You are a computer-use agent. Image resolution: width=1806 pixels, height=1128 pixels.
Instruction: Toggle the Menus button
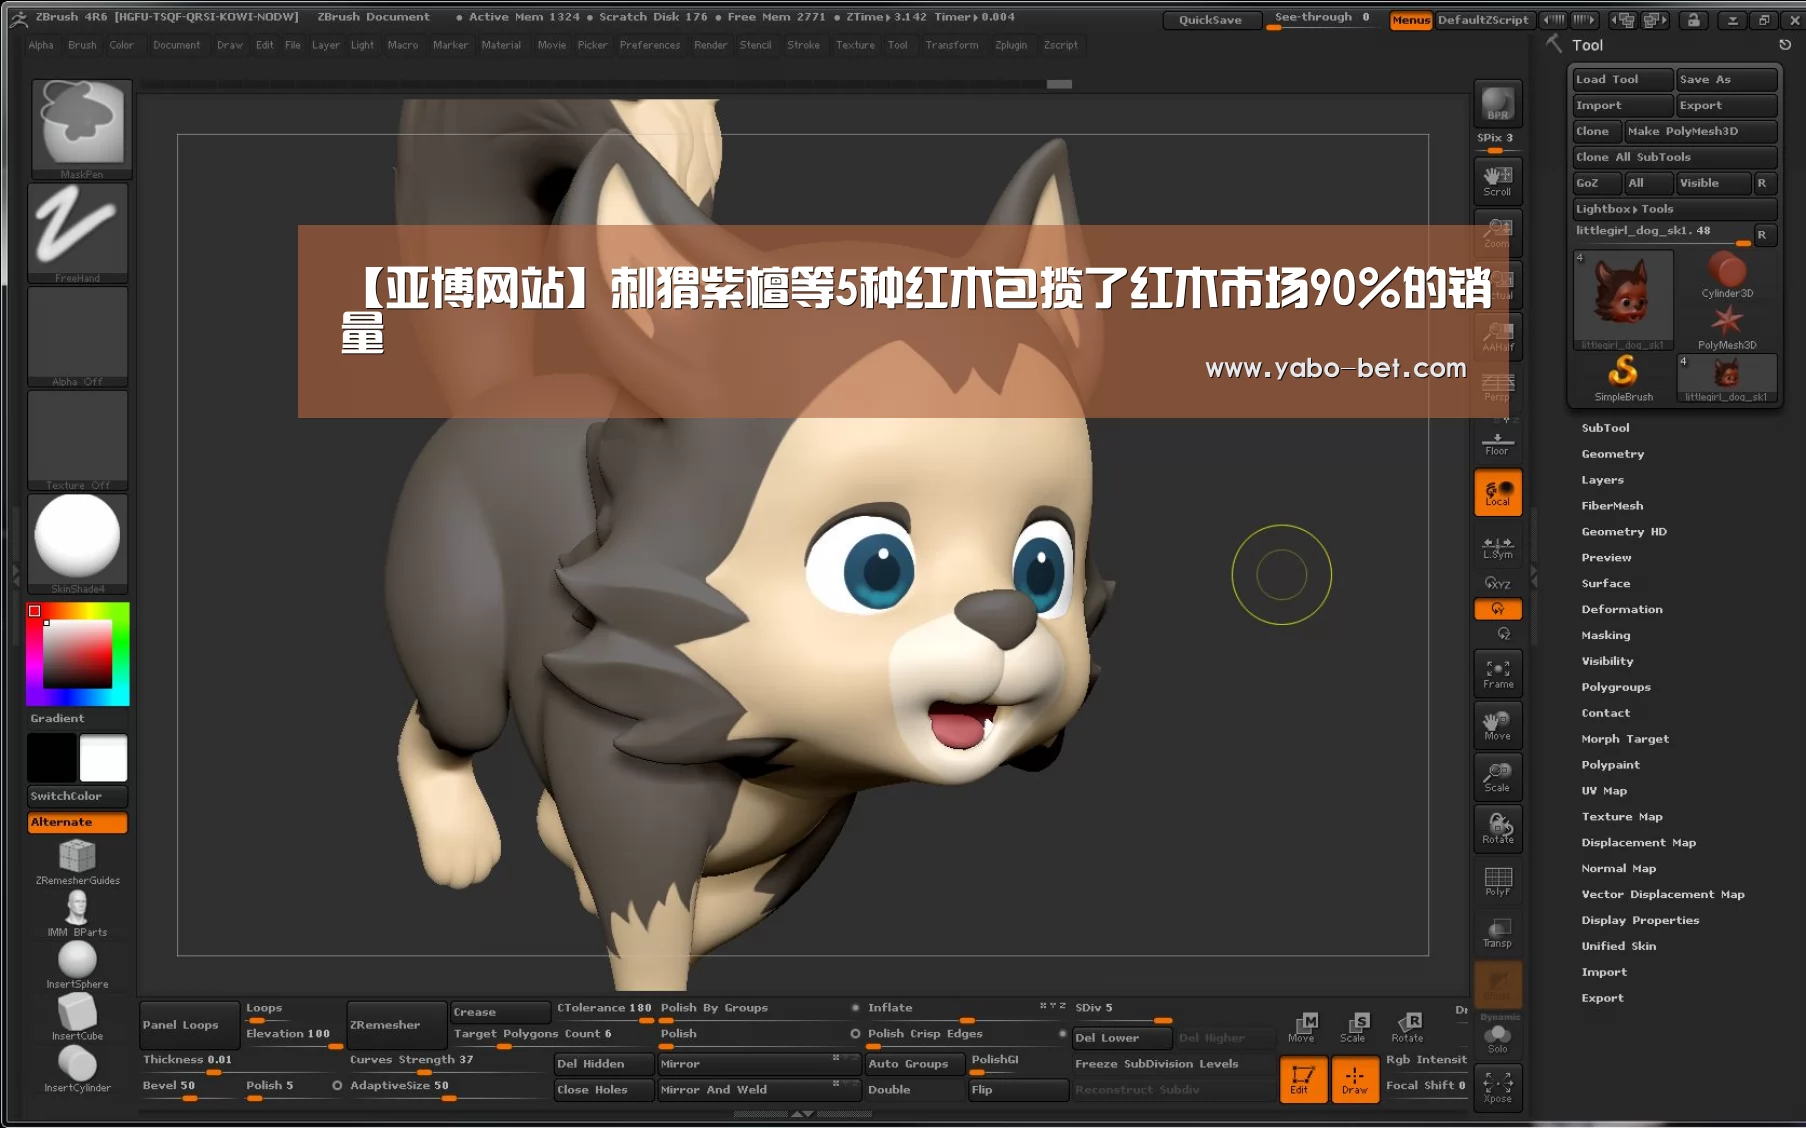click(1411, 20)
